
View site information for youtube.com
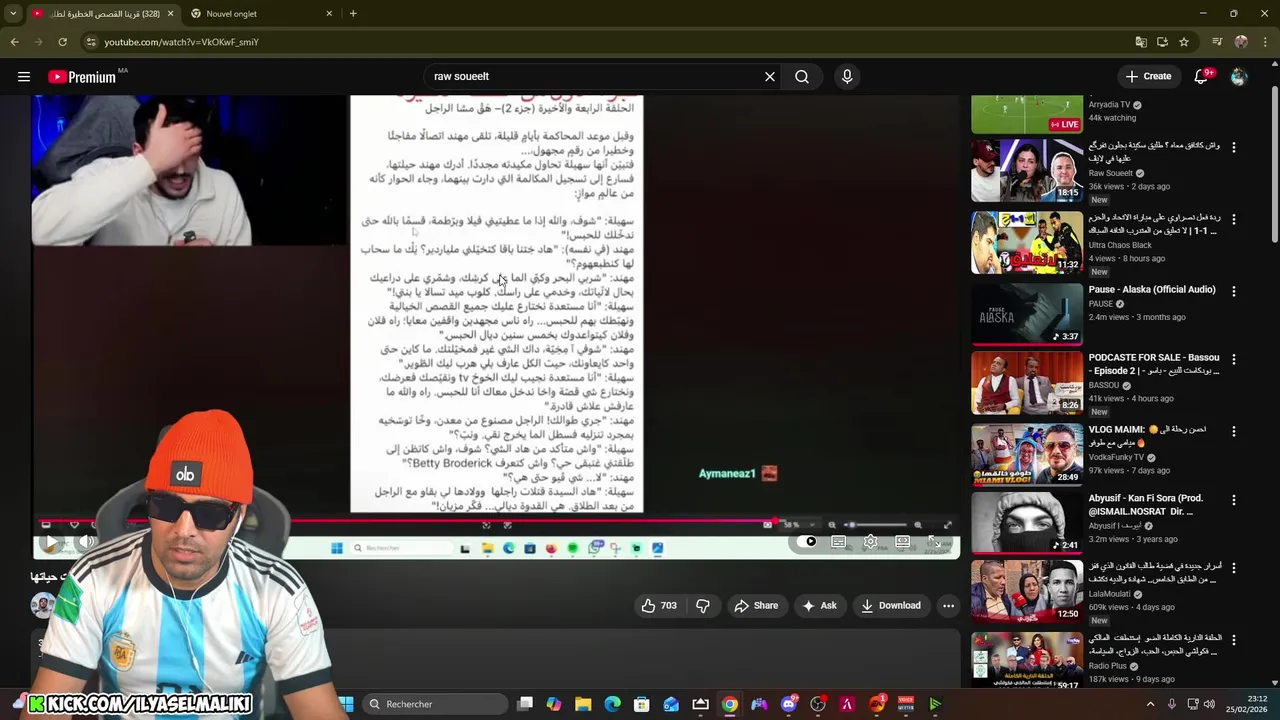pos(90,42)
